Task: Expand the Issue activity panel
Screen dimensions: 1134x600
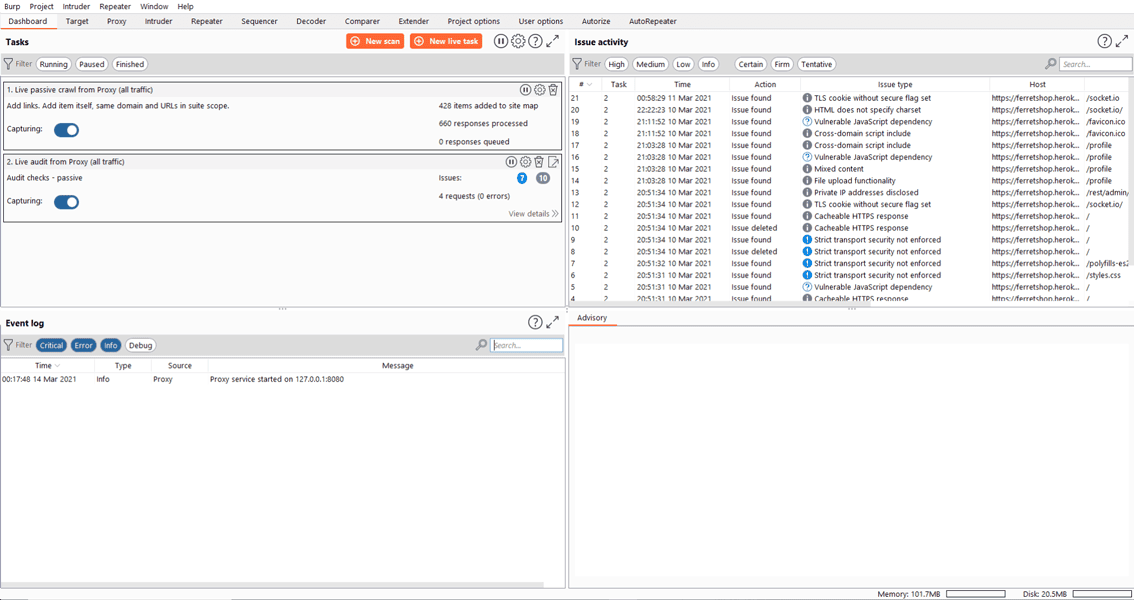Action: 1122,41
